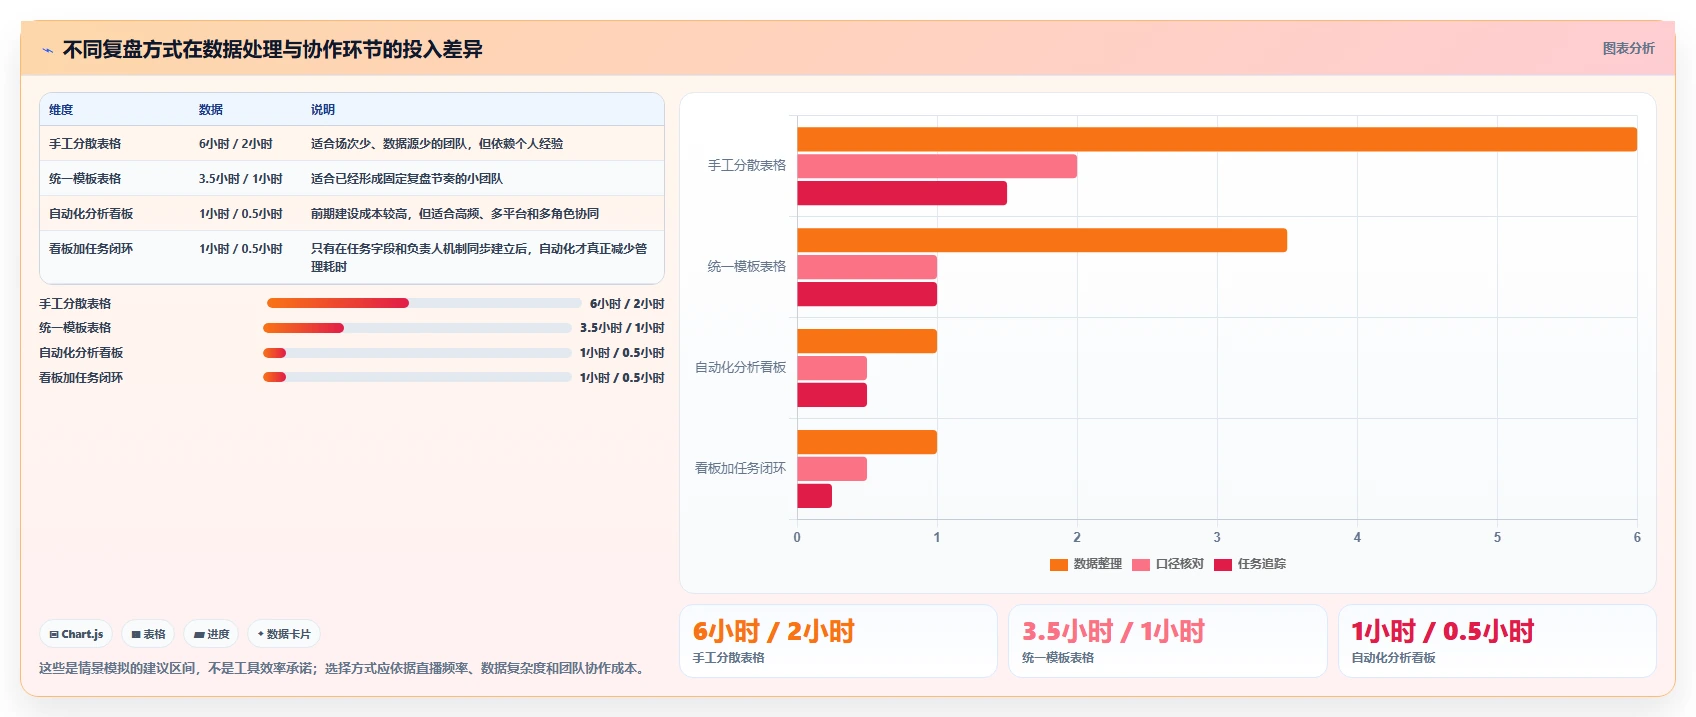Click the 说明 column header

[323, 110]
